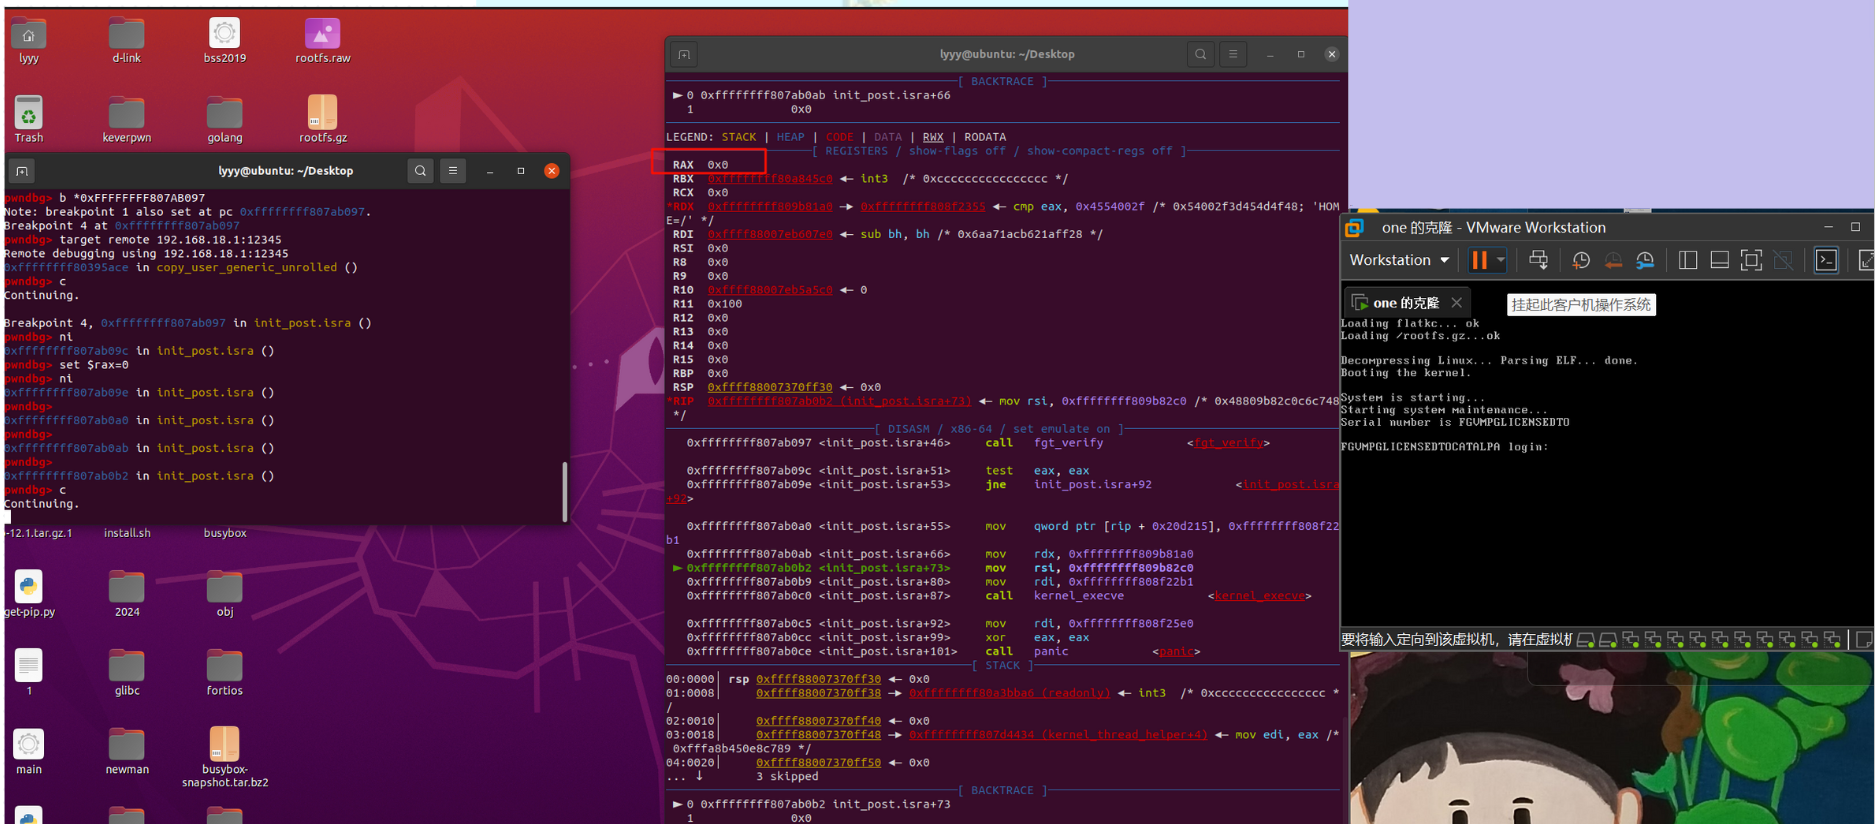This screenshot has height=824, width=1875.
Task: Click the console view terminal icon in VMware
Action: [x=1826, y=260]
